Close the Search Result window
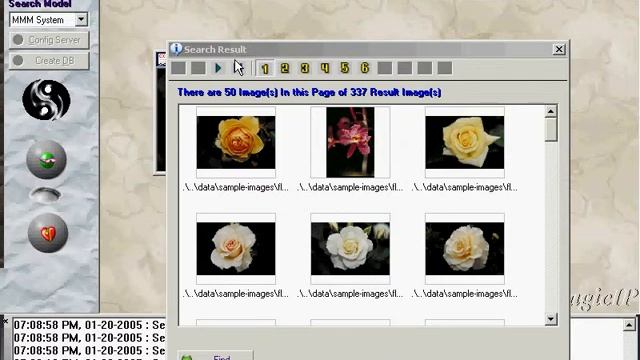The width and height of the screenshot is (640, 360). coord(559,49)
